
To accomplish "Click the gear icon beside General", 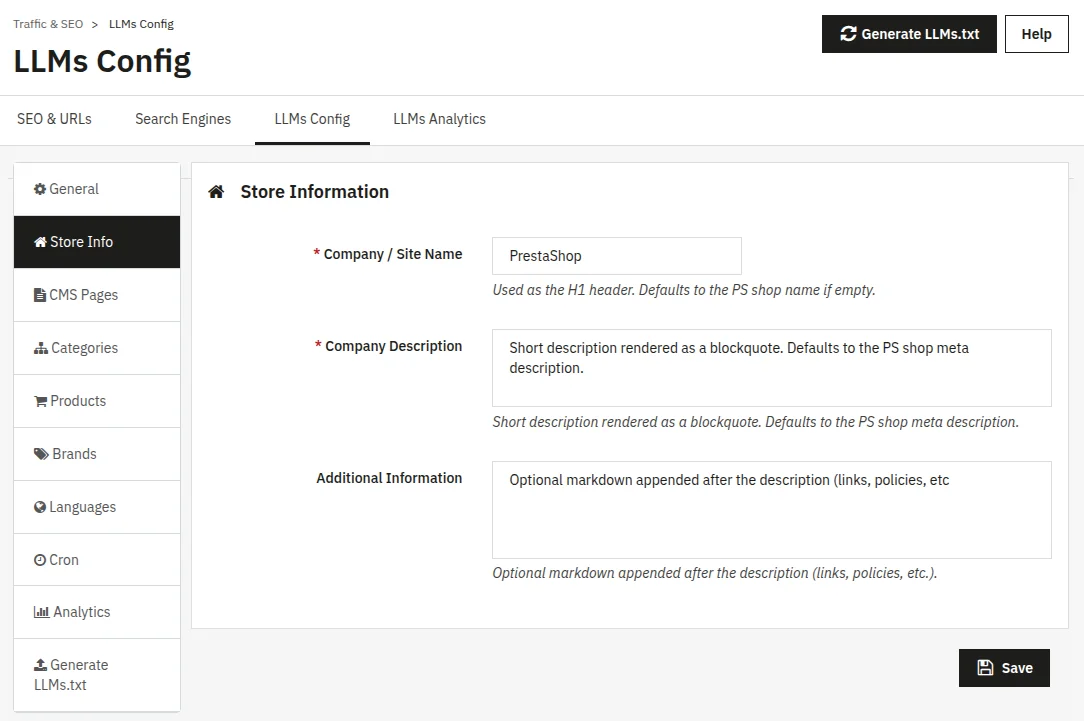I will point(40,189).
